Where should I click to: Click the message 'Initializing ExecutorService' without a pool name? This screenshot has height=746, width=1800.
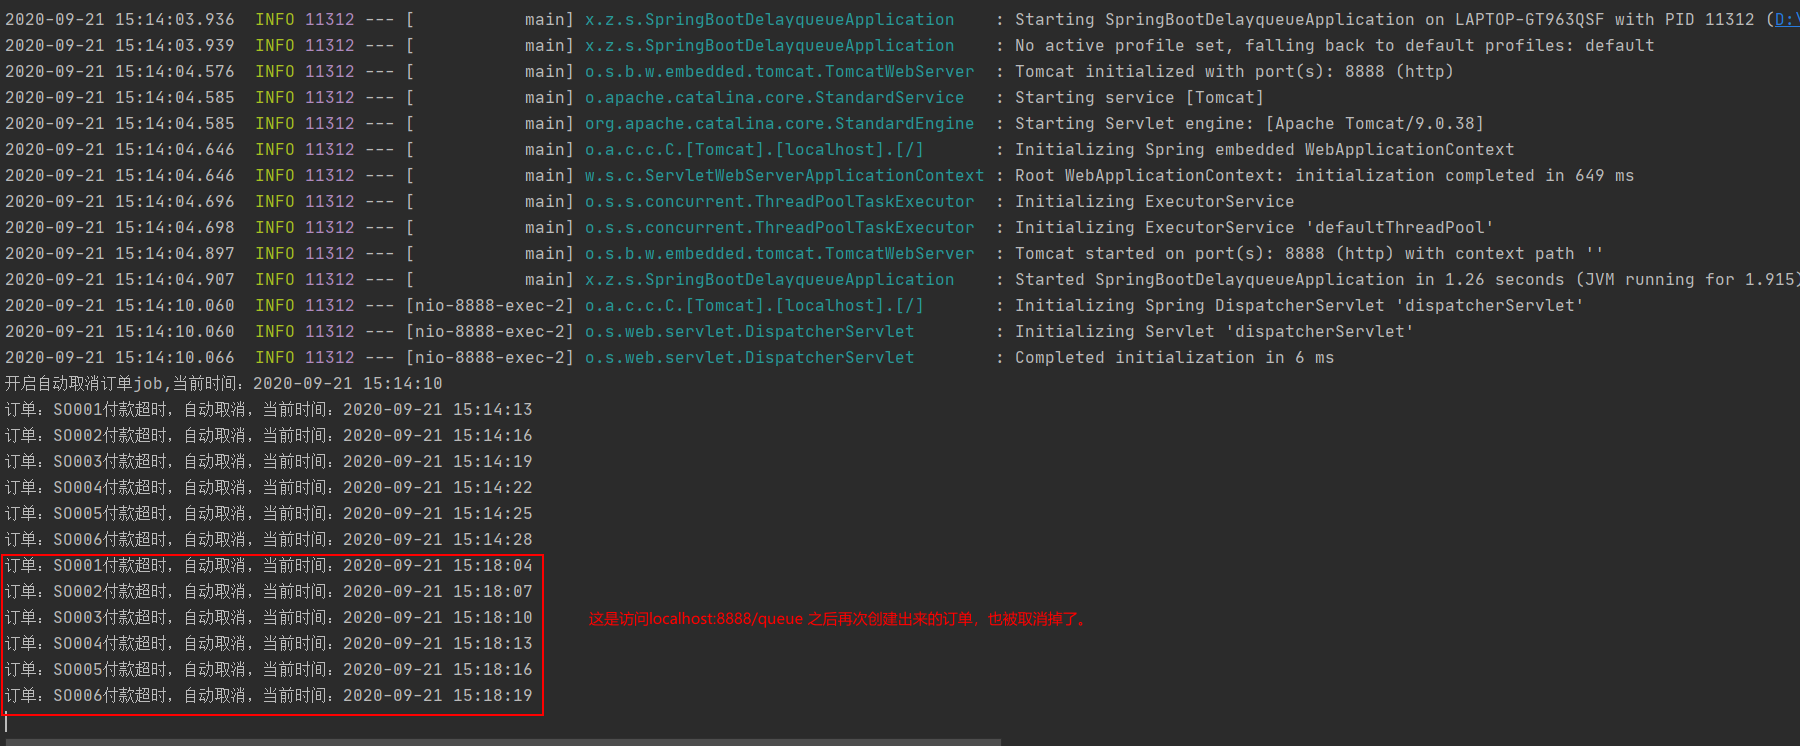coord(1154,202)
